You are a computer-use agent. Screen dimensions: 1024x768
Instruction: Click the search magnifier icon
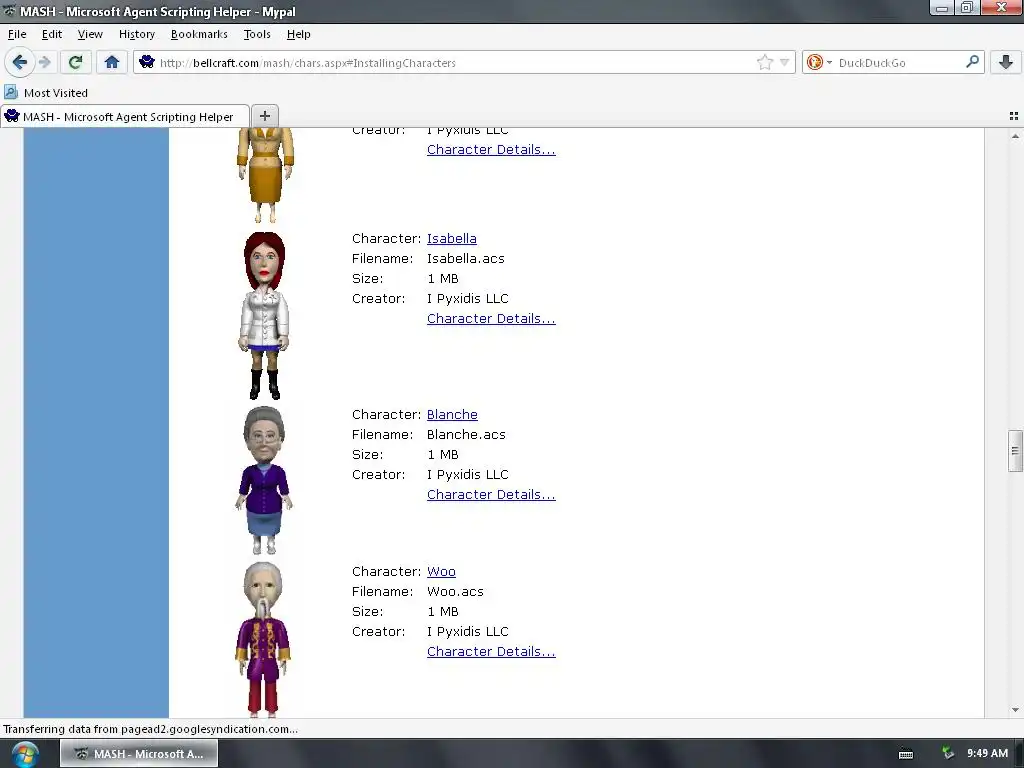tap(972, 62)
